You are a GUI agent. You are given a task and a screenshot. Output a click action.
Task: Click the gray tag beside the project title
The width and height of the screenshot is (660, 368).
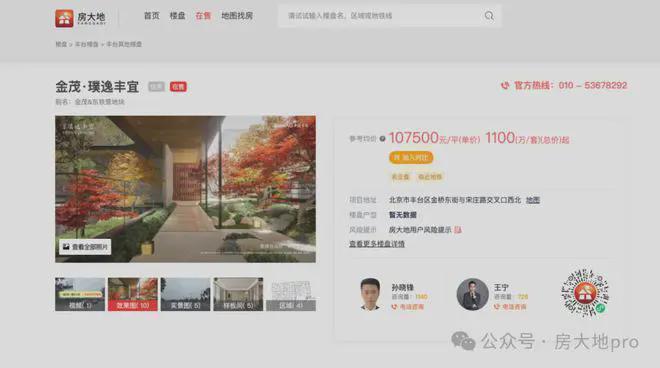point(156,87)
